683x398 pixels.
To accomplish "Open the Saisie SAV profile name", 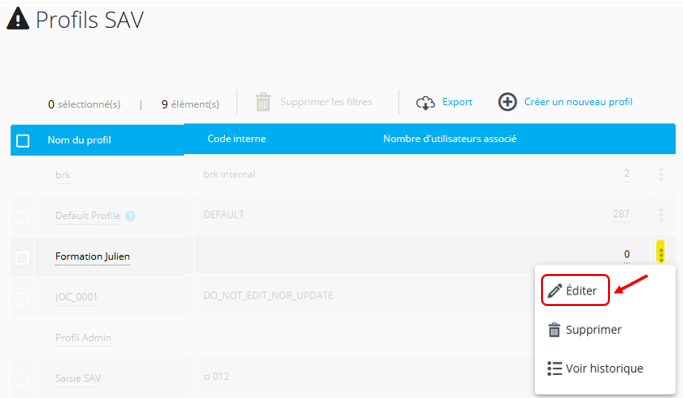I will [78, 378].
